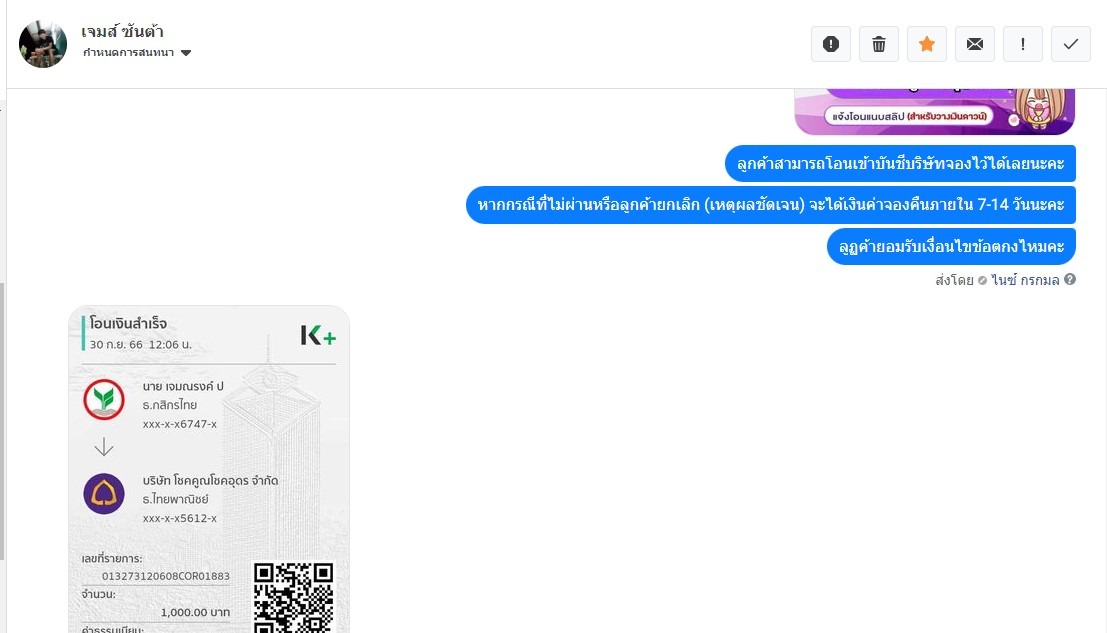Select the message ลูกค้ายอมรับเงื่อนไขข้อตกลงไหมคะ
The height and width of the screenshot is (633, 1107).
coord(951,246)
